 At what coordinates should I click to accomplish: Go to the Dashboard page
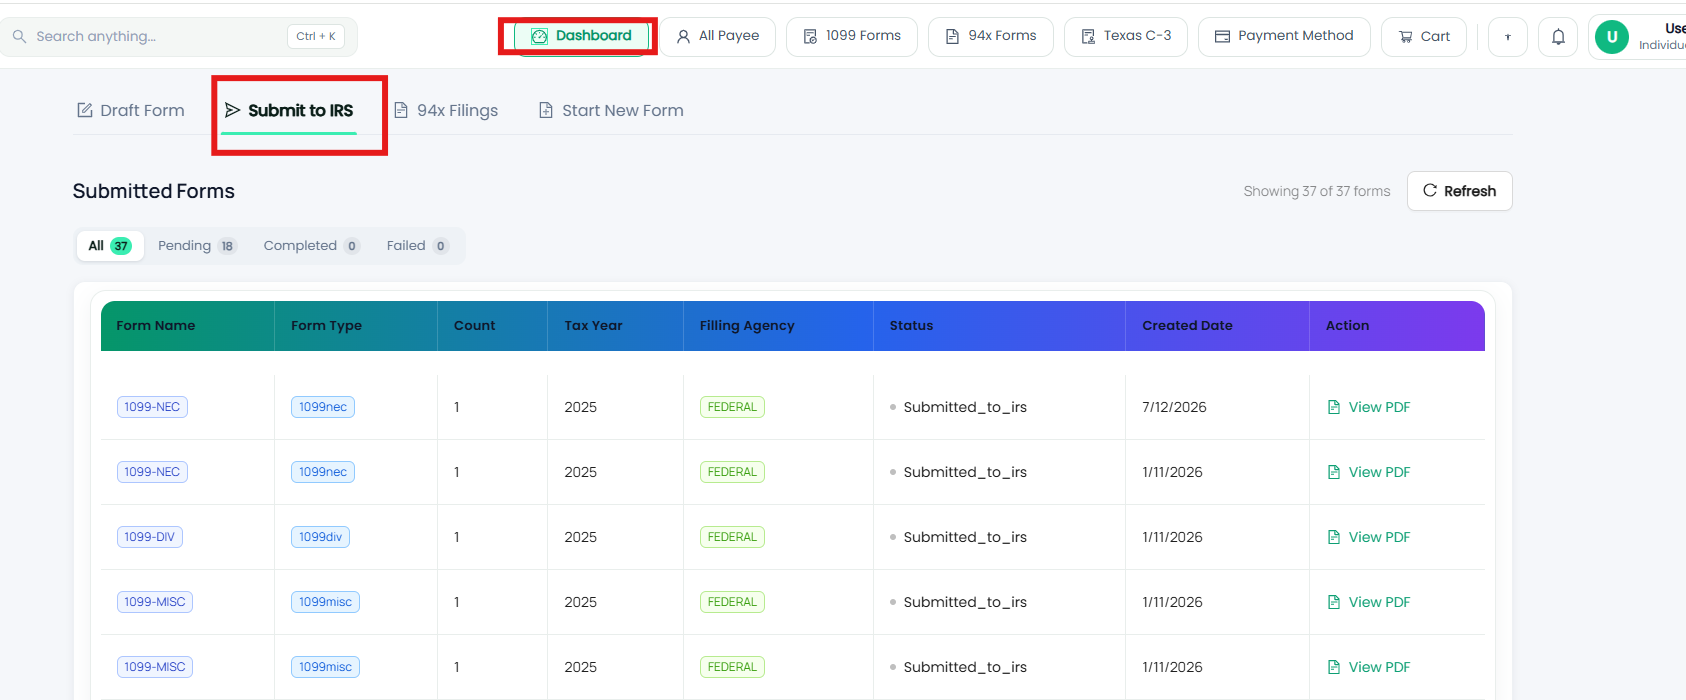coord(582,36)
